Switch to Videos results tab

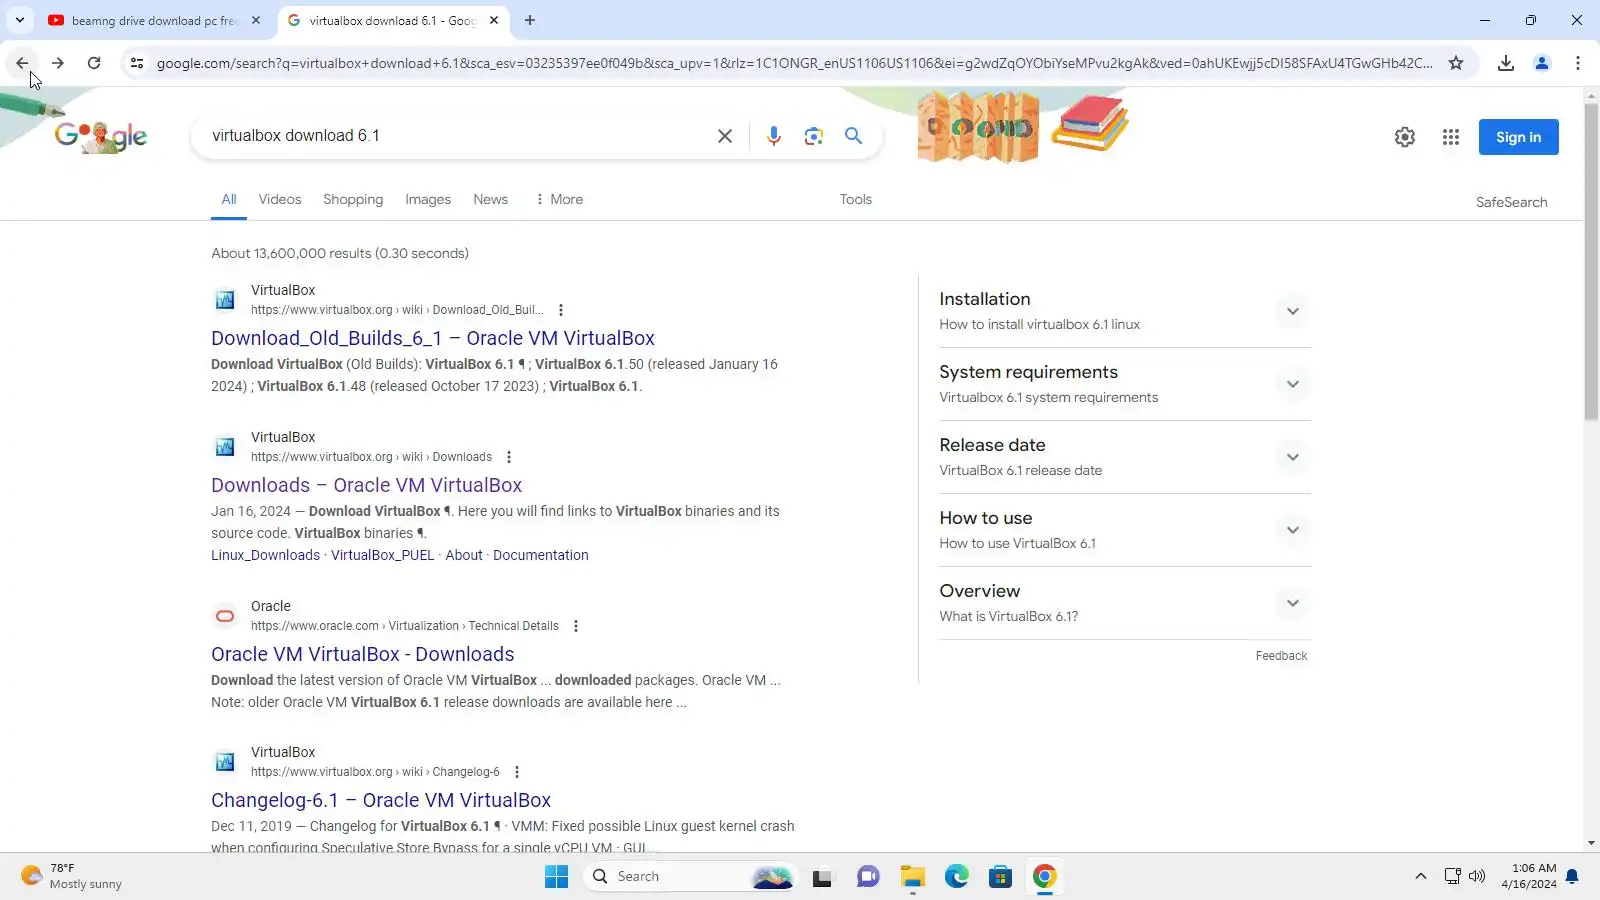pyautogui.click(x=280, y=199)
